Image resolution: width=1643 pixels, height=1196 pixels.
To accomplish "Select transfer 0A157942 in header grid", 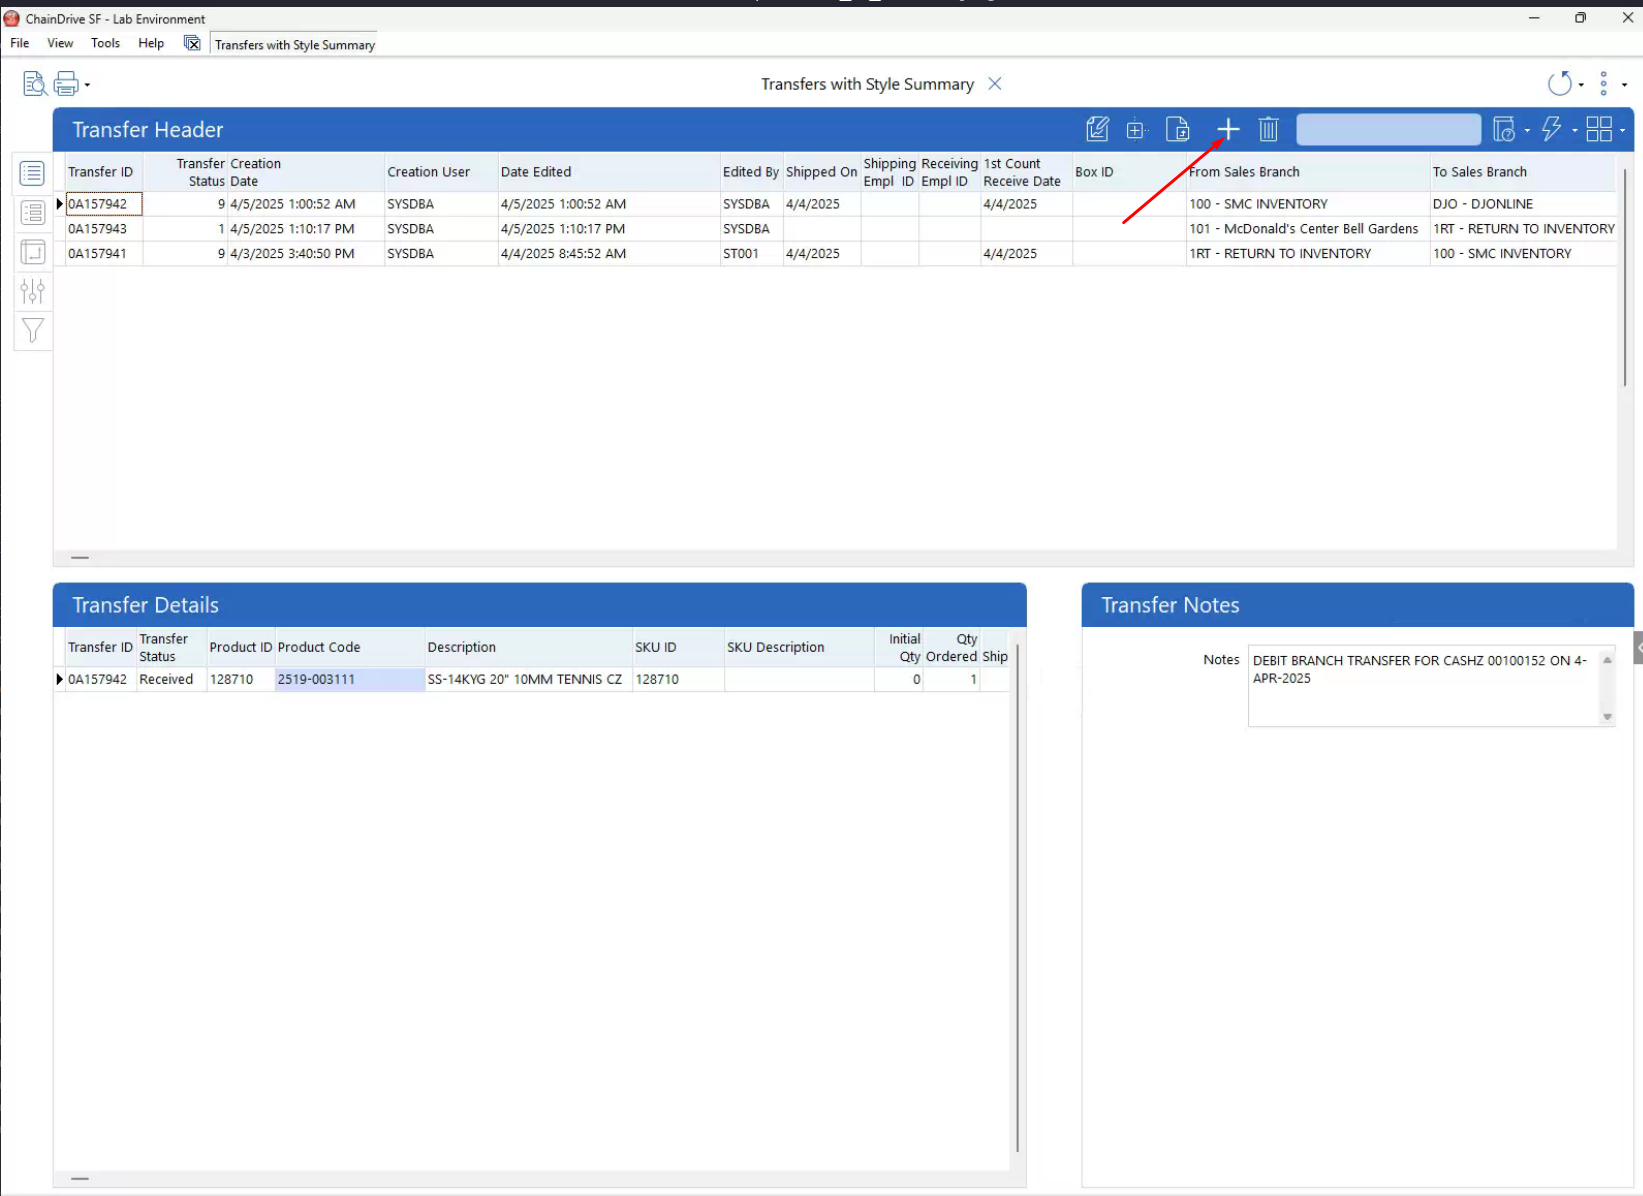I will (104, 204).
